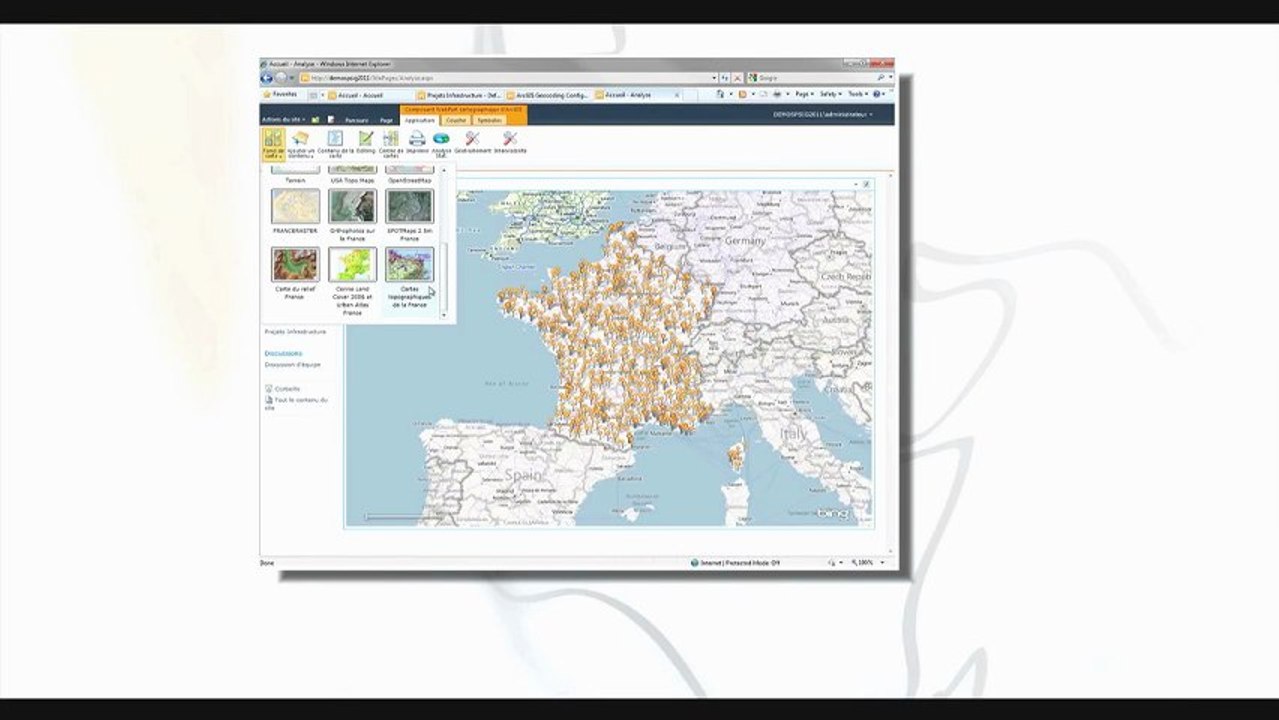This screenshot has width=1279, height=720.
Task: Click the IE Help question mark icon
Action: [877, 94]
